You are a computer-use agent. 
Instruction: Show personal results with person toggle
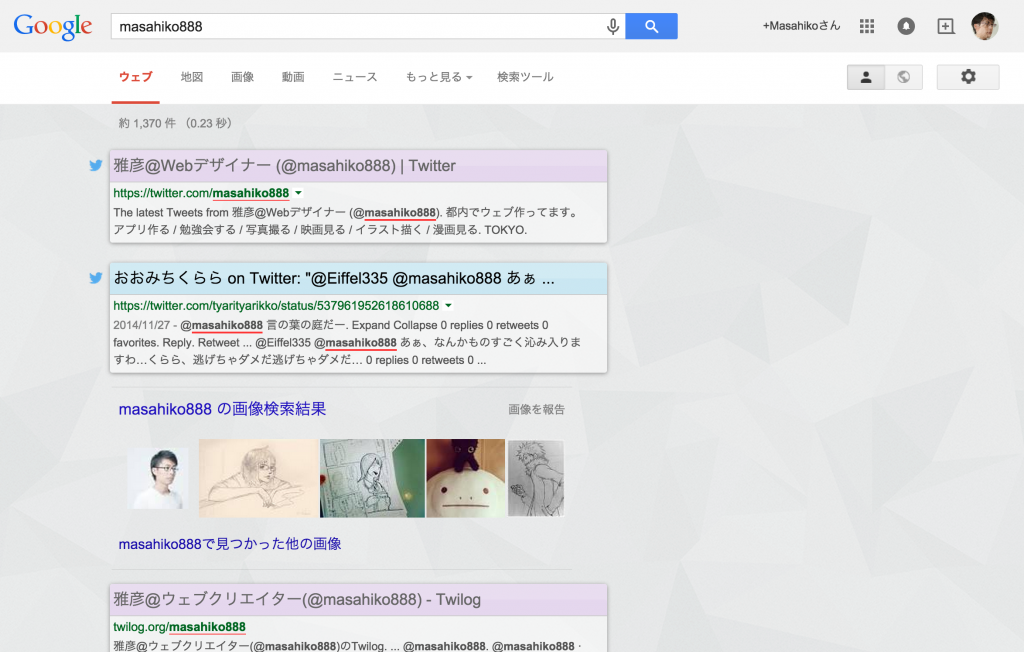click(866, 77)
